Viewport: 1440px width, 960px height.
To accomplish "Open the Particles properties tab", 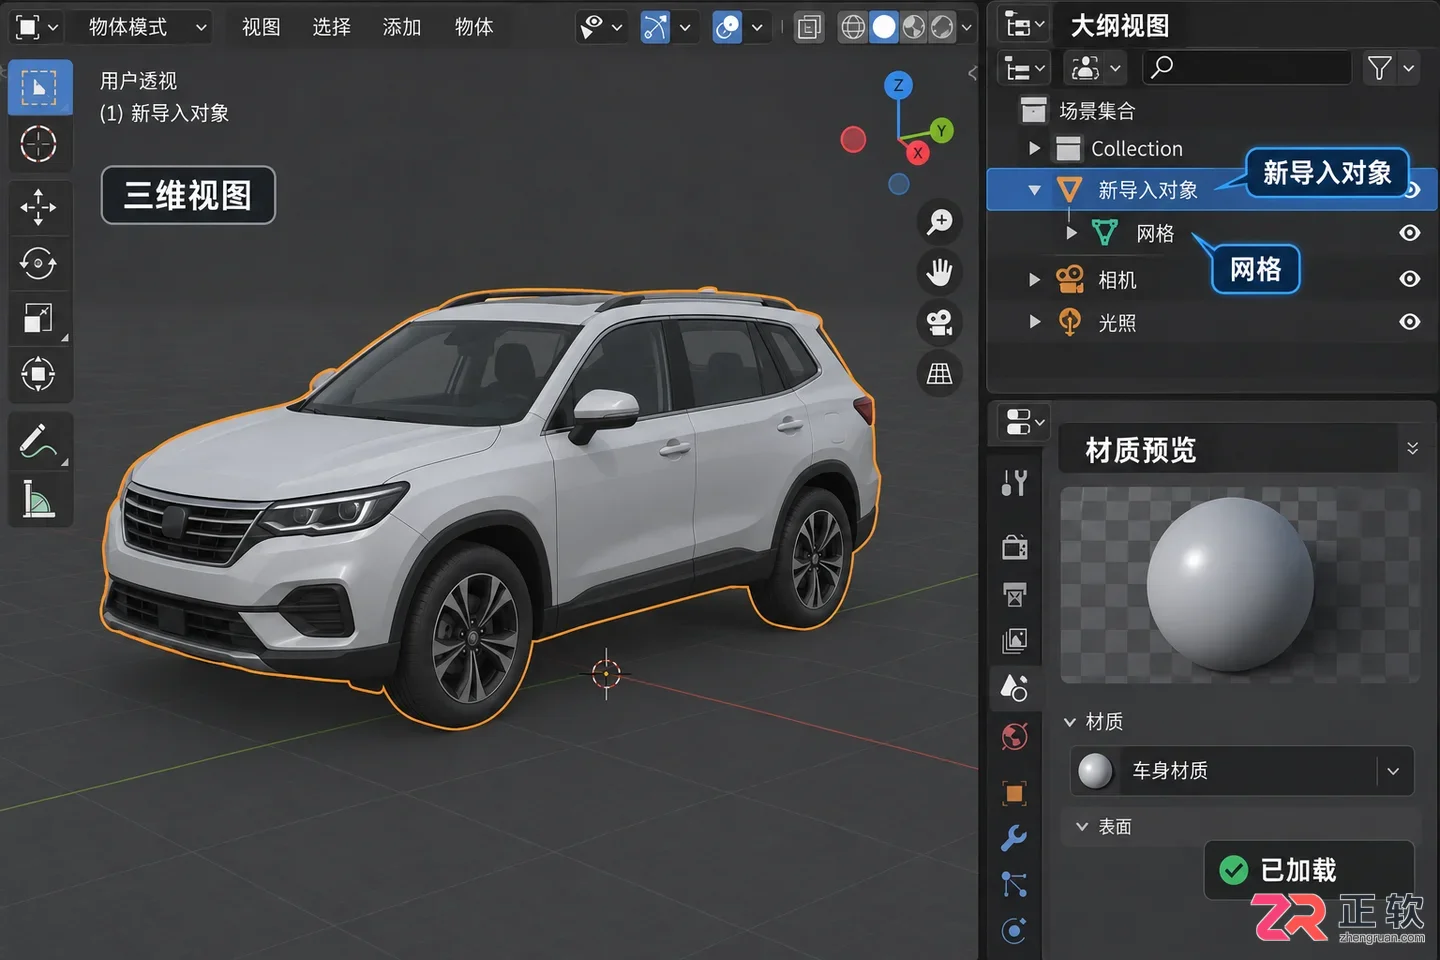I will coord(1014,885).
